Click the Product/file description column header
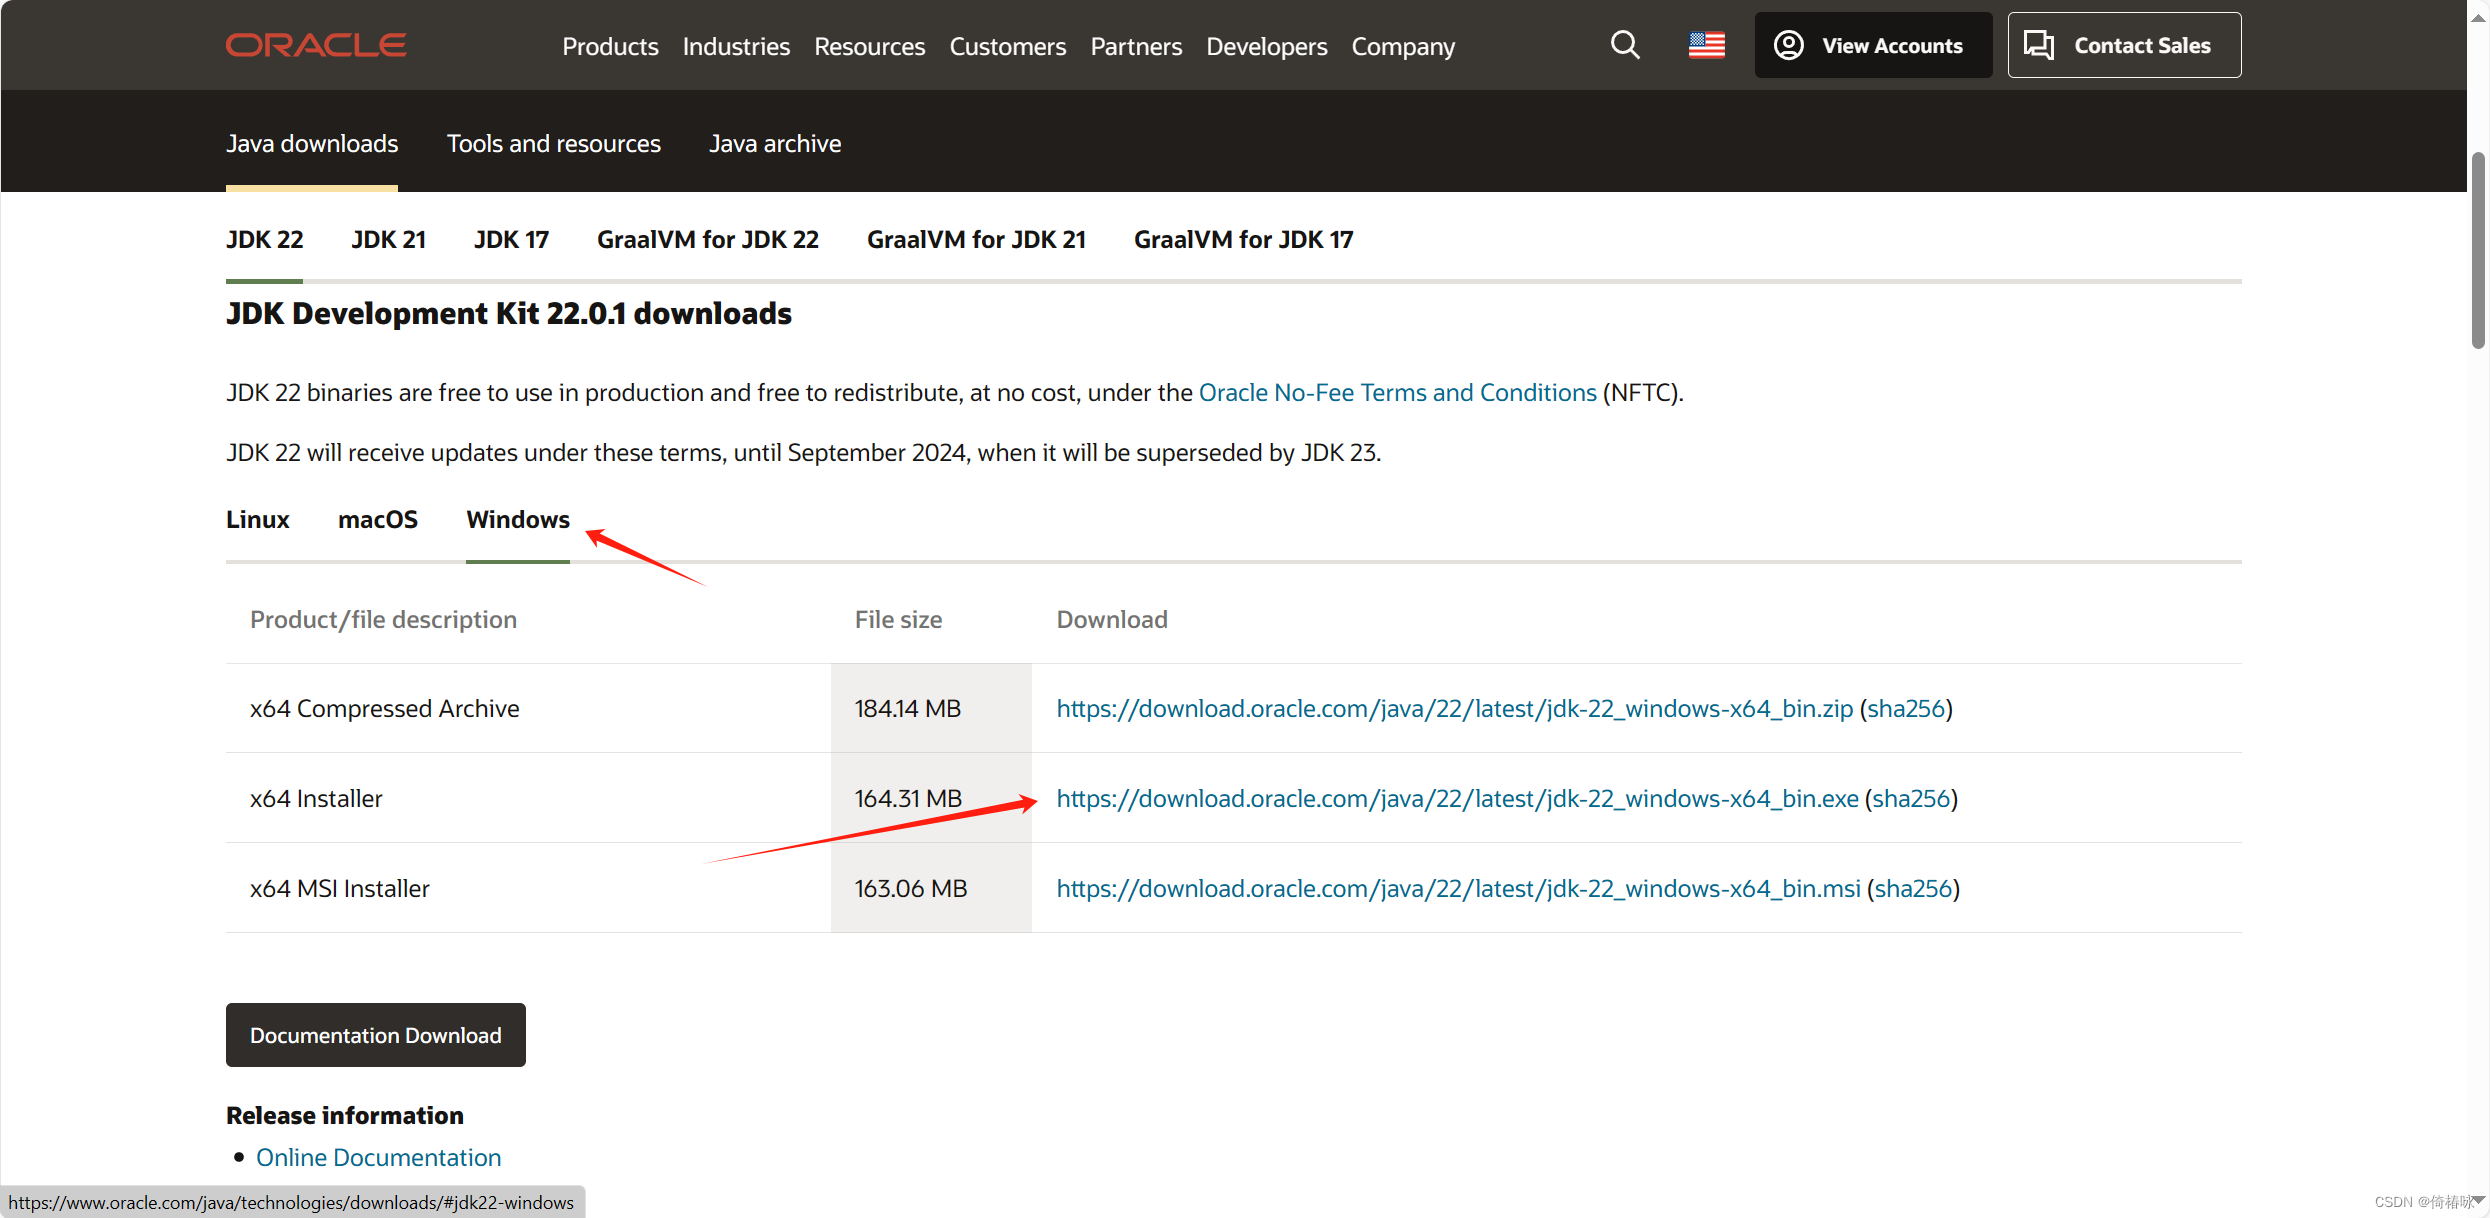Viewport: 2490px width, 1218px height. point(383,619)
